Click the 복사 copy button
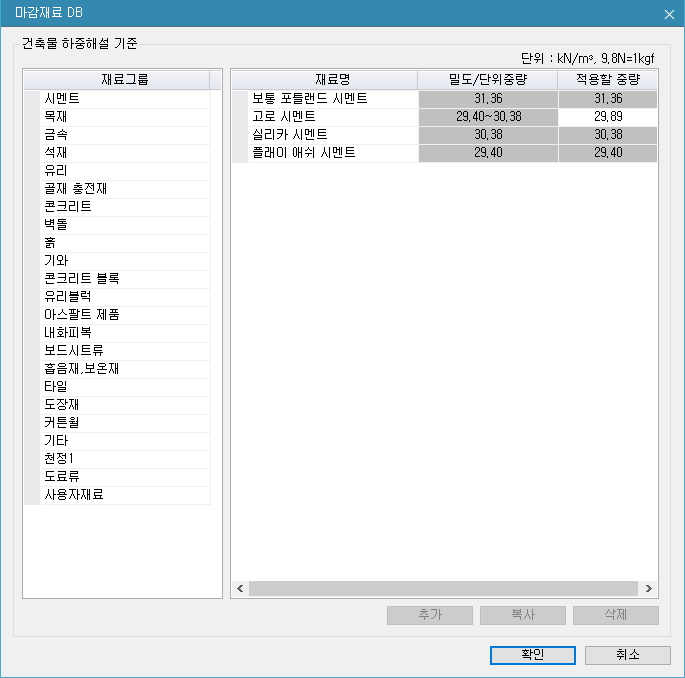685x678 pixels. tap(523, 615)
